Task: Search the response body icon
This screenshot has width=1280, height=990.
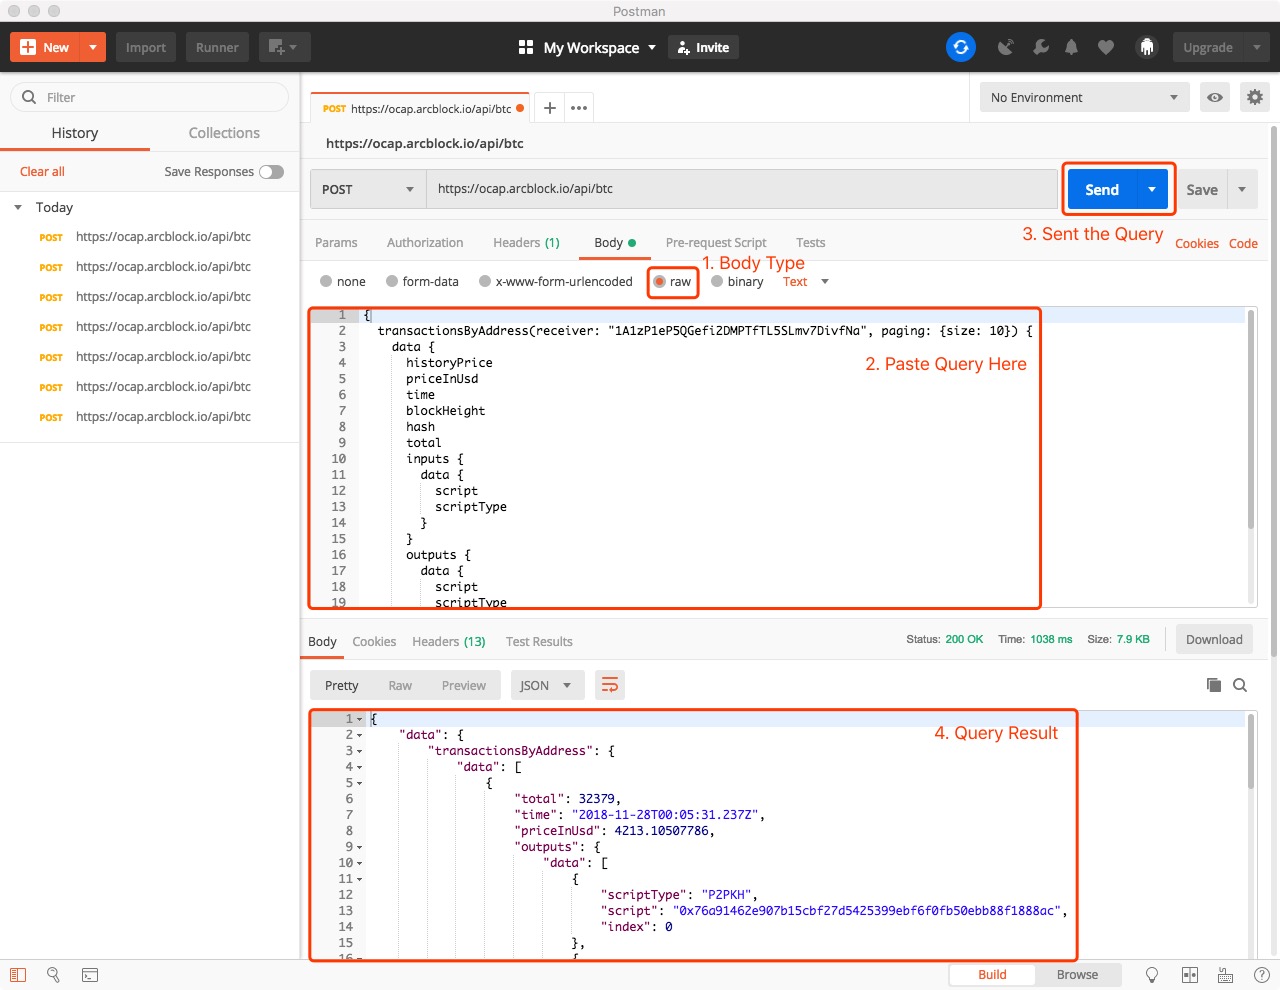Action: click(1240, 685)
